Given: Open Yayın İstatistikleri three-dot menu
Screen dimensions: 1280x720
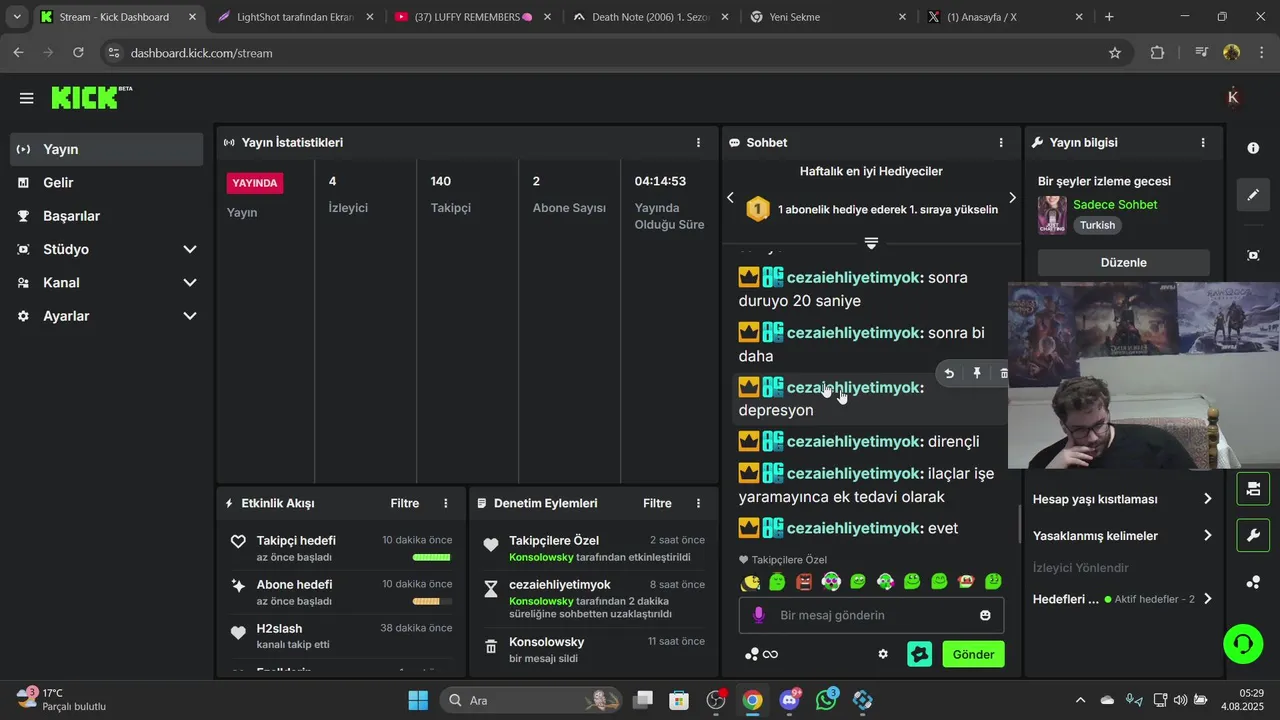Looking at the screenshot, I should tap(698, 143).
